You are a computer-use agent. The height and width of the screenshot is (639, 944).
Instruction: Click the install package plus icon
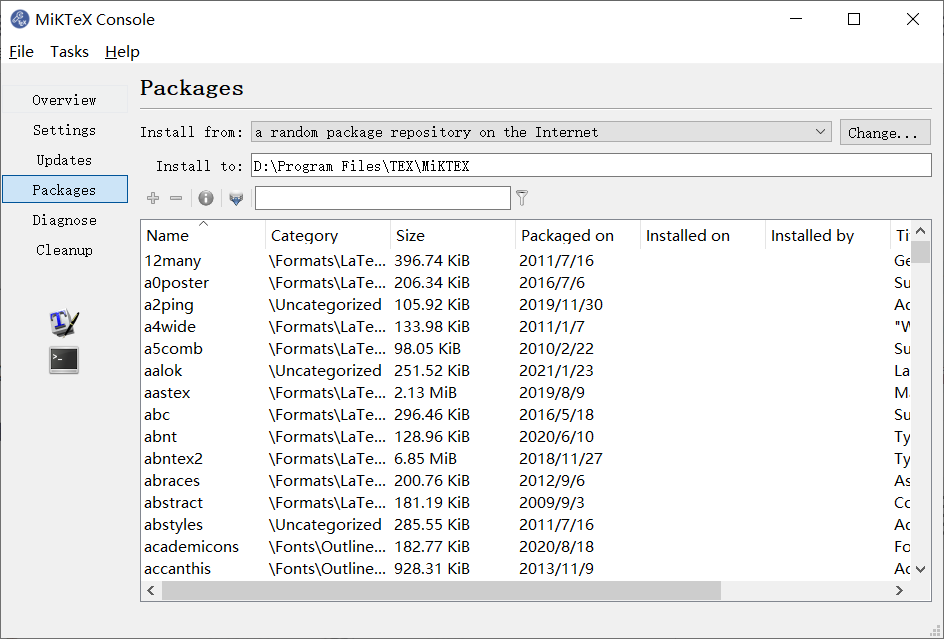pos(153,198)
